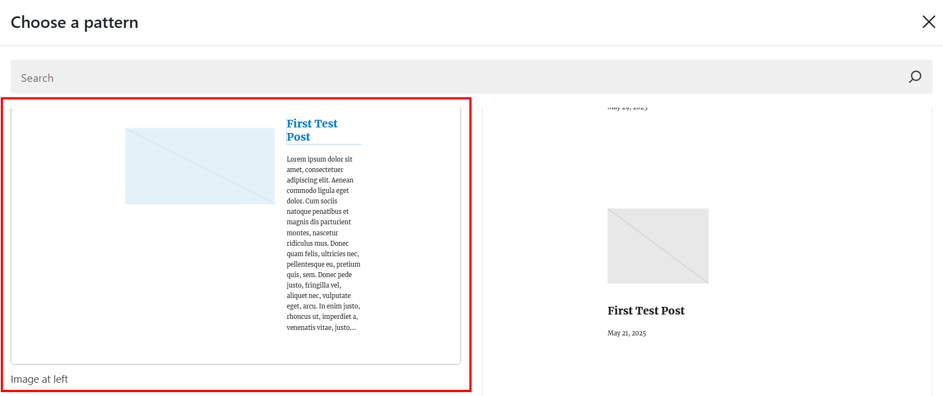The width and height of the screenshot is (943, 396).
Task: Click the Image at left label
Action: click(x=39, y=379)
